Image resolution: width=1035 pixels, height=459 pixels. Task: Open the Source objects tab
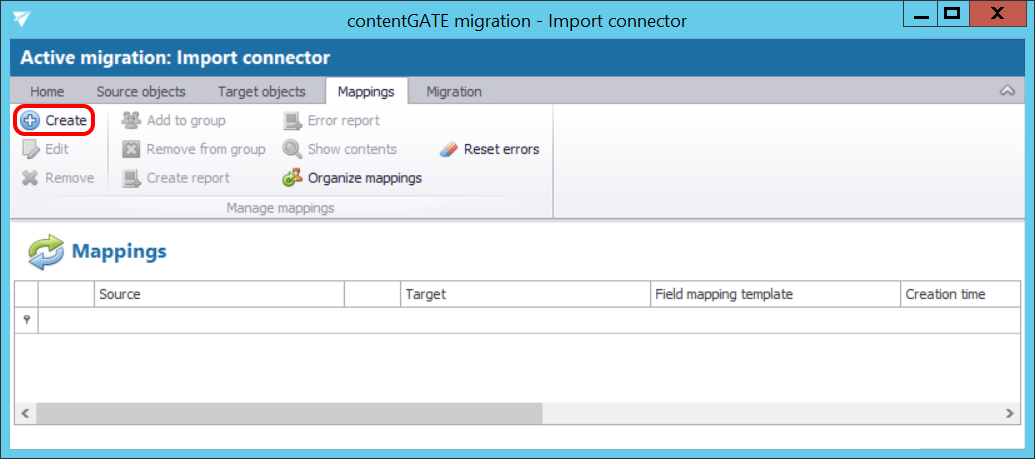pos(141,91)
